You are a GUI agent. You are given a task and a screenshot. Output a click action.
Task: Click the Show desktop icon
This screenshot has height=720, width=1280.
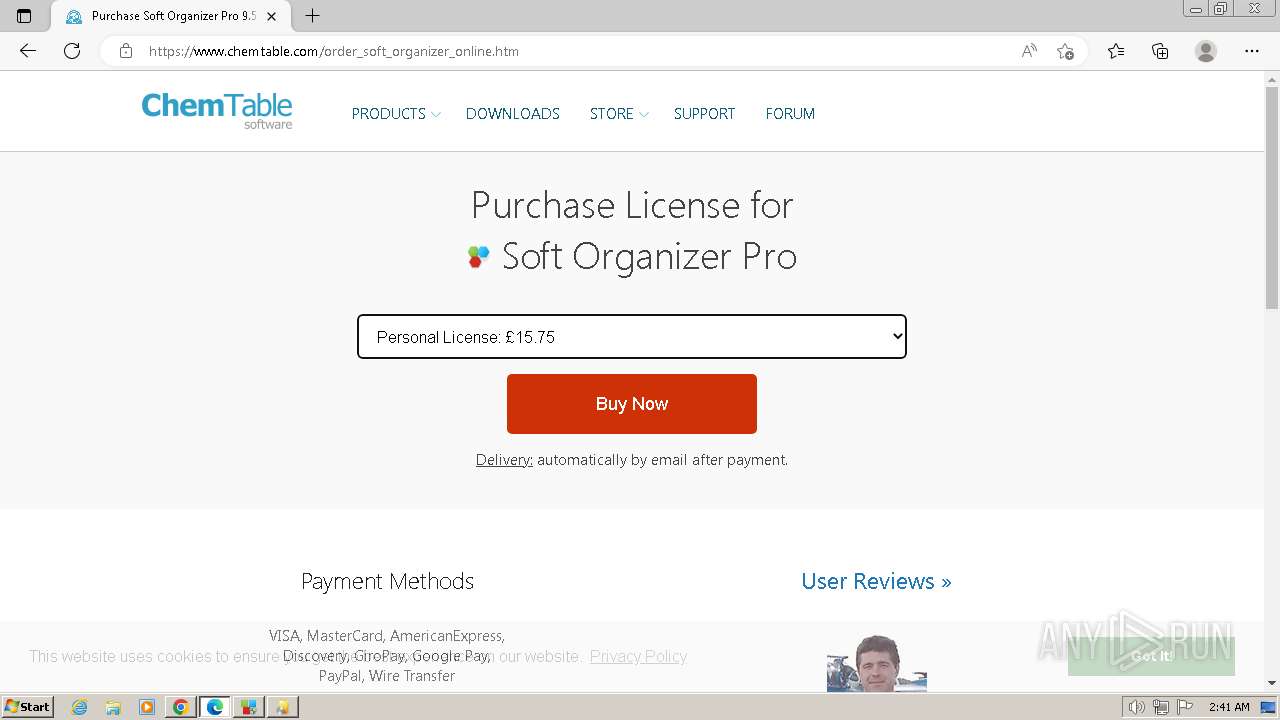tap(1269, 707)
